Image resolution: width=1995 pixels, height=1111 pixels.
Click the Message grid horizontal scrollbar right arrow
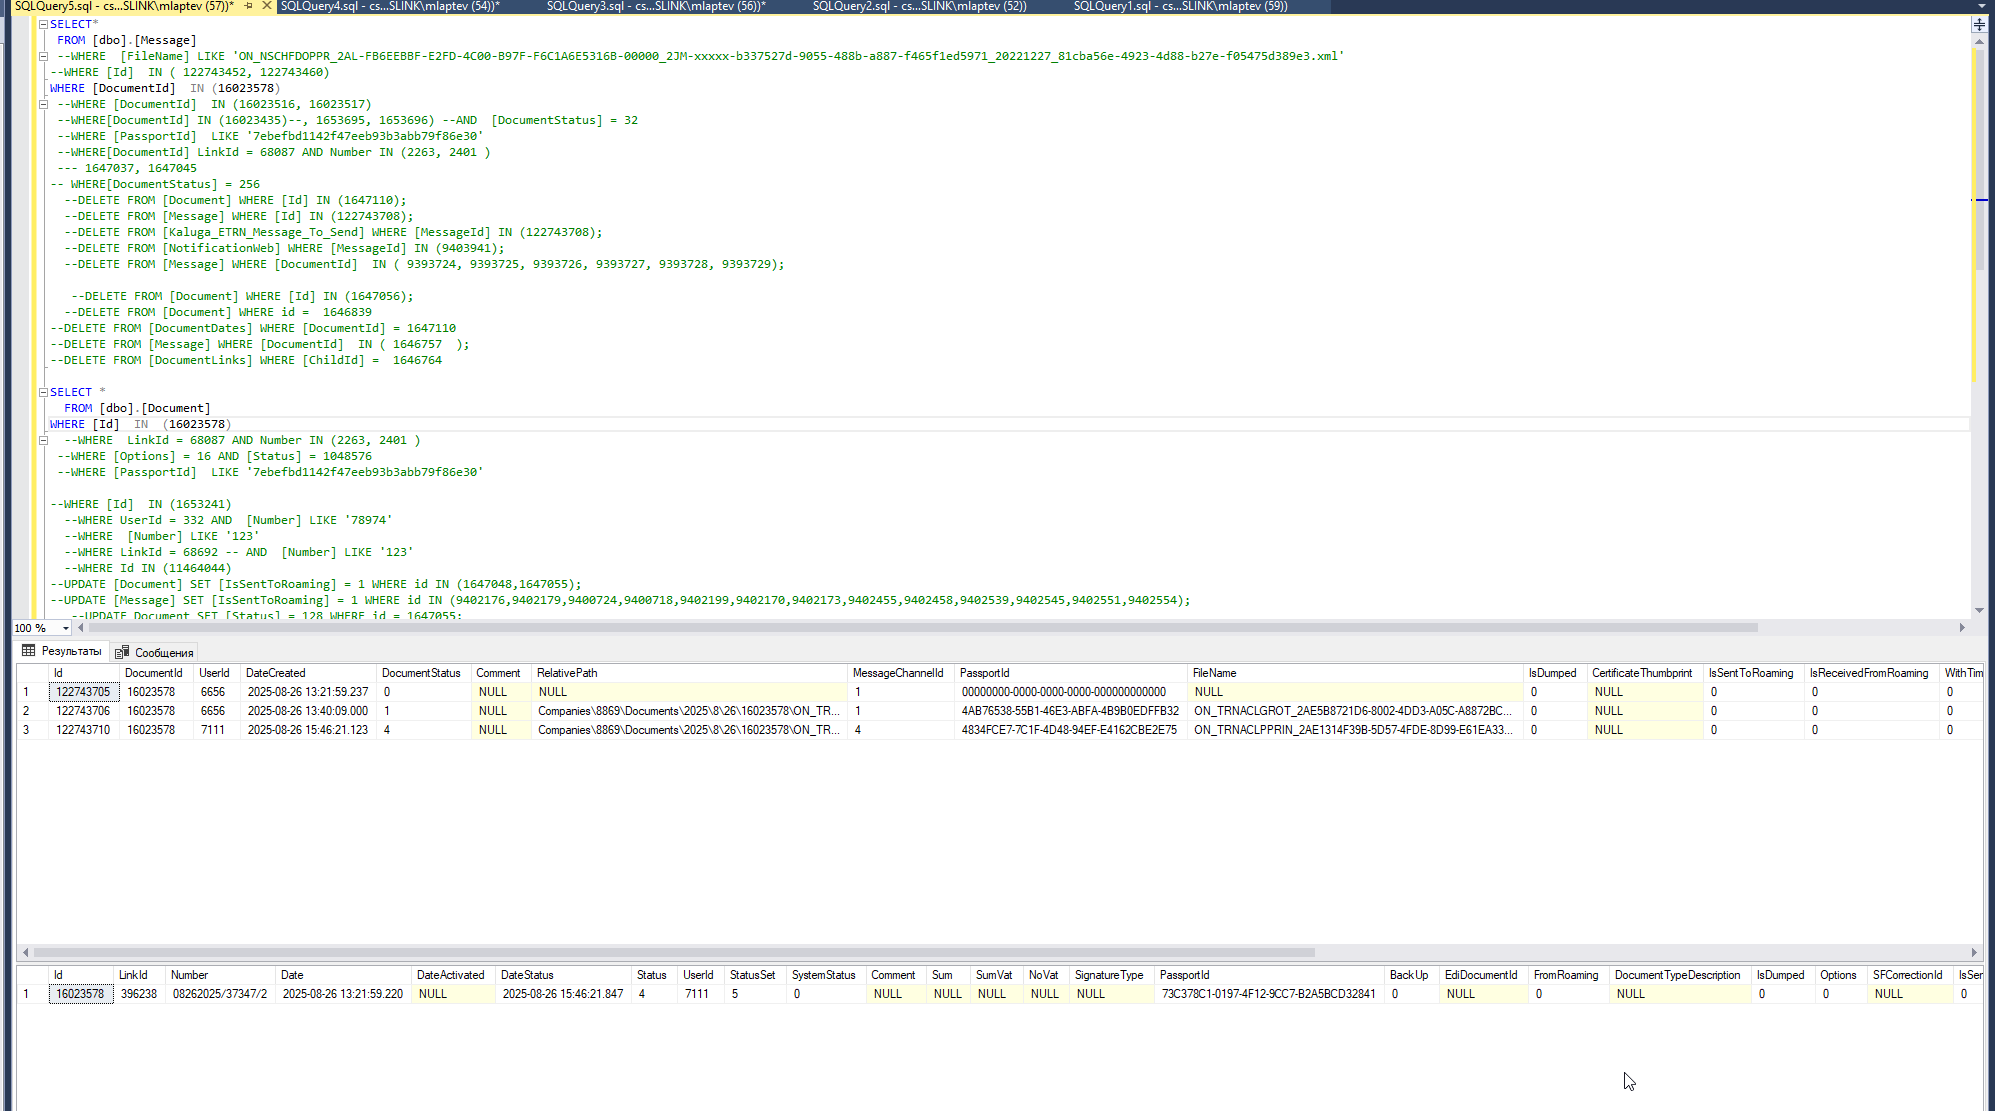pyautogui.click(x=1974, y=952)
